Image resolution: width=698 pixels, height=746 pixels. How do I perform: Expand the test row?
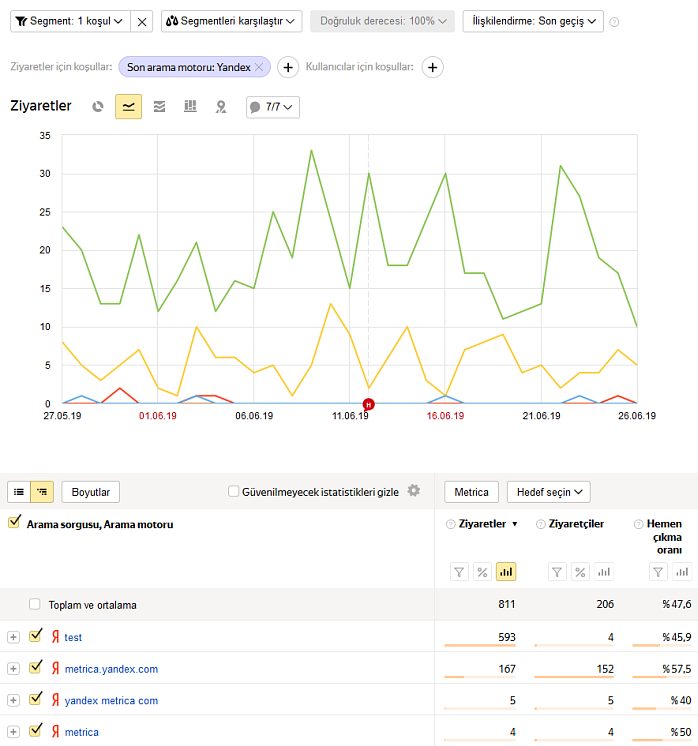(x=13, y=637)
